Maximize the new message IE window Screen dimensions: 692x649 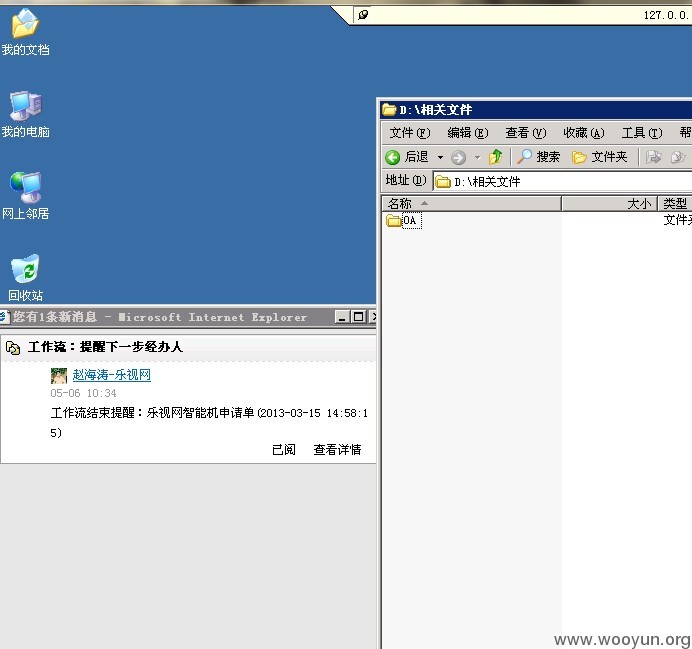359,317
